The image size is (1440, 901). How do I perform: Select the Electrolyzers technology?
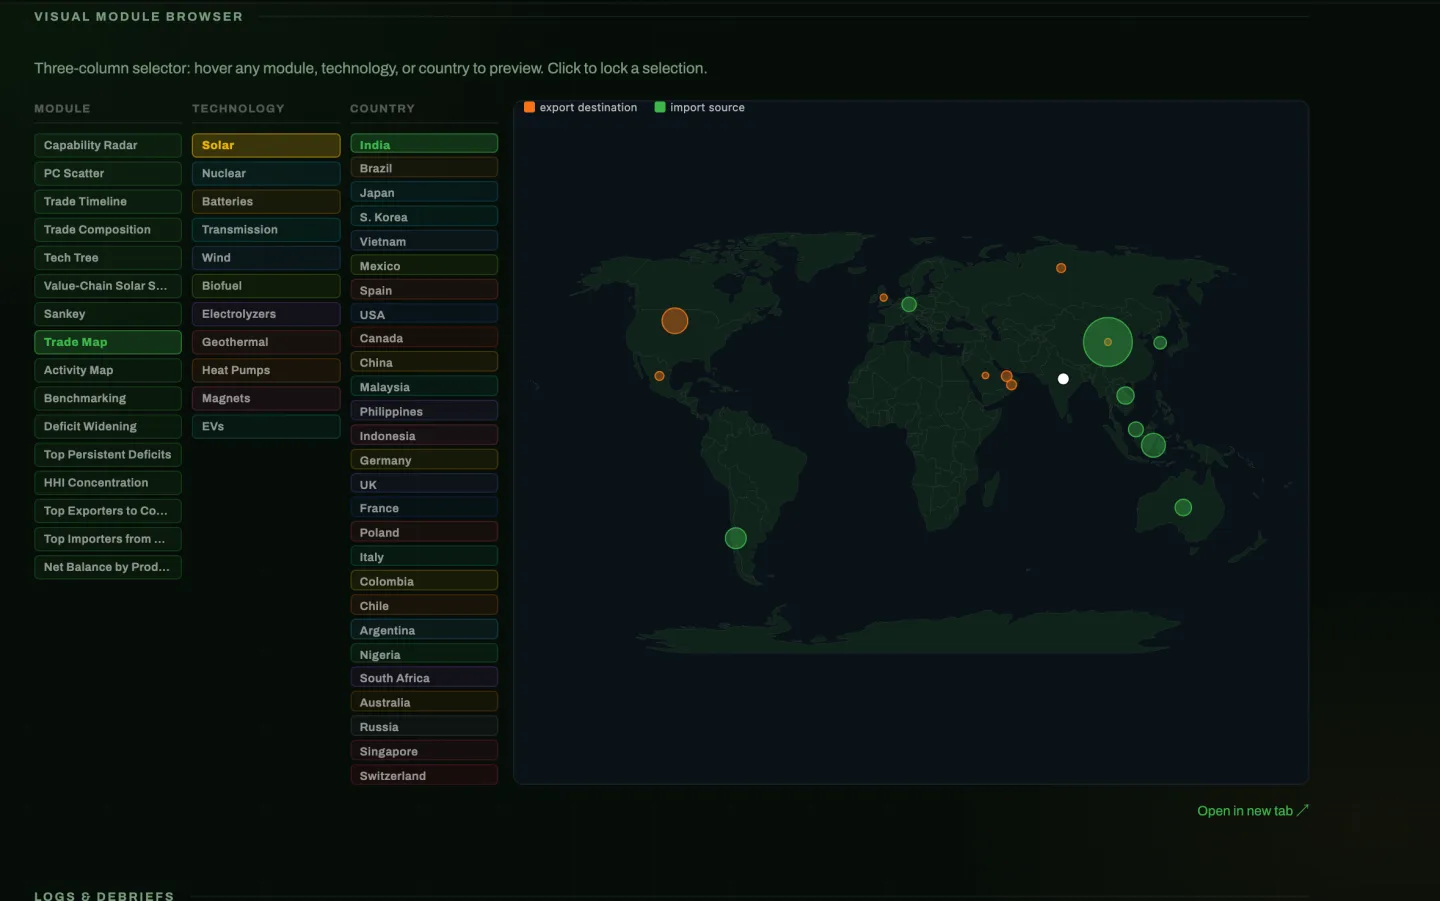click(266, 314)
